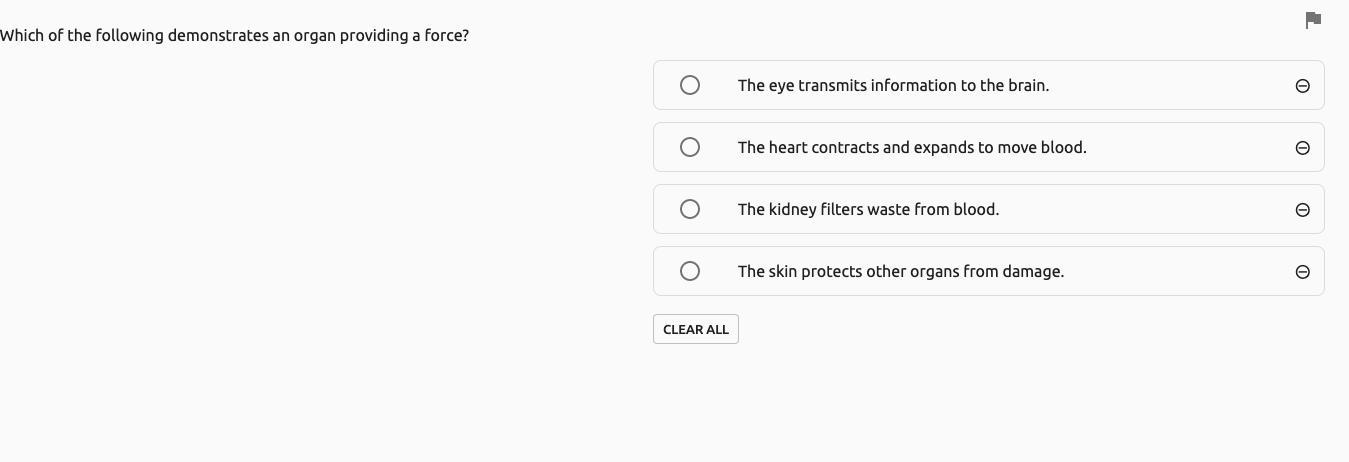Click text "The eye transmits information to the brain."
Image resolution: width=1349 pixels, height=462 pixels.
pyautogui.click(x=893, y=86)
